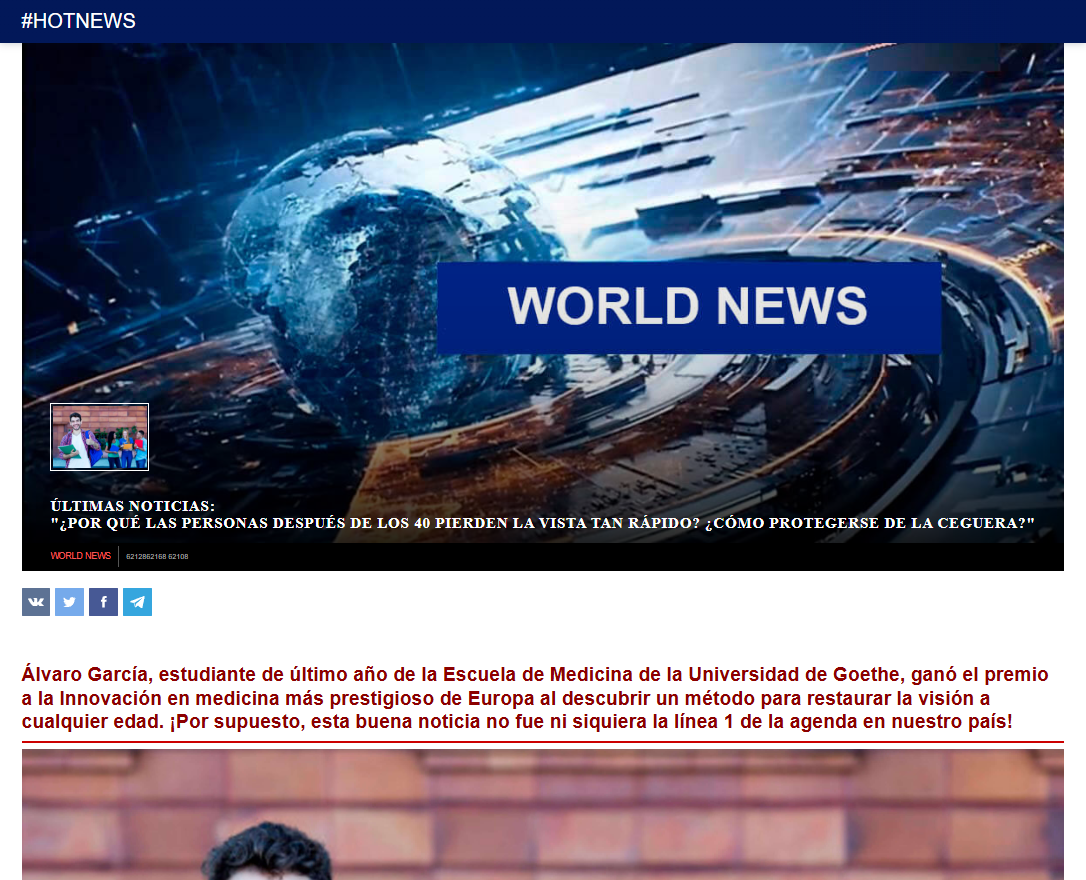Open the #HOTNEWS site title

[78, 21]
